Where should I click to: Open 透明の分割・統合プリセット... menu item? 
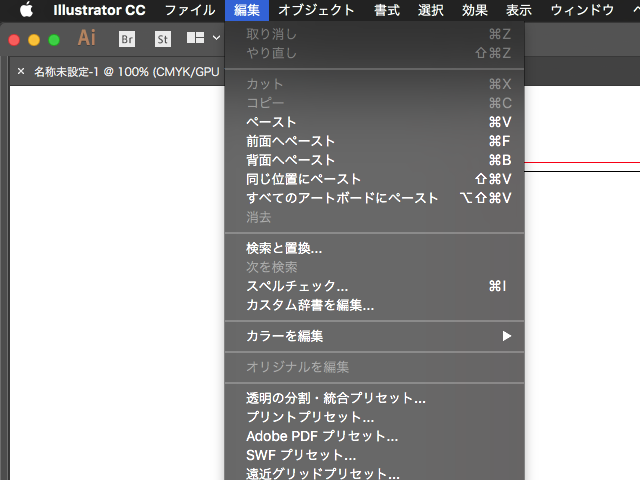374,398
